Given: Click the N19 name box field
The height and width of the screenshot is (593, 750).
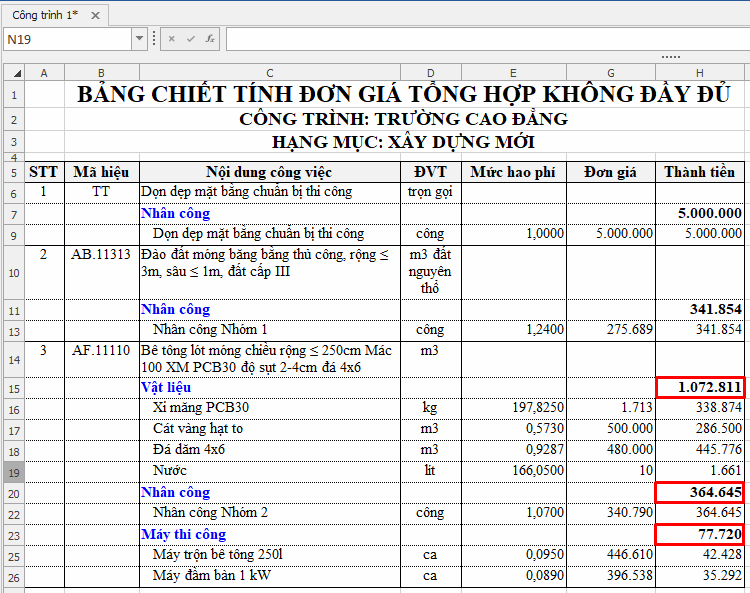Looking at the screenshot, I should click(x=68, y=39).
